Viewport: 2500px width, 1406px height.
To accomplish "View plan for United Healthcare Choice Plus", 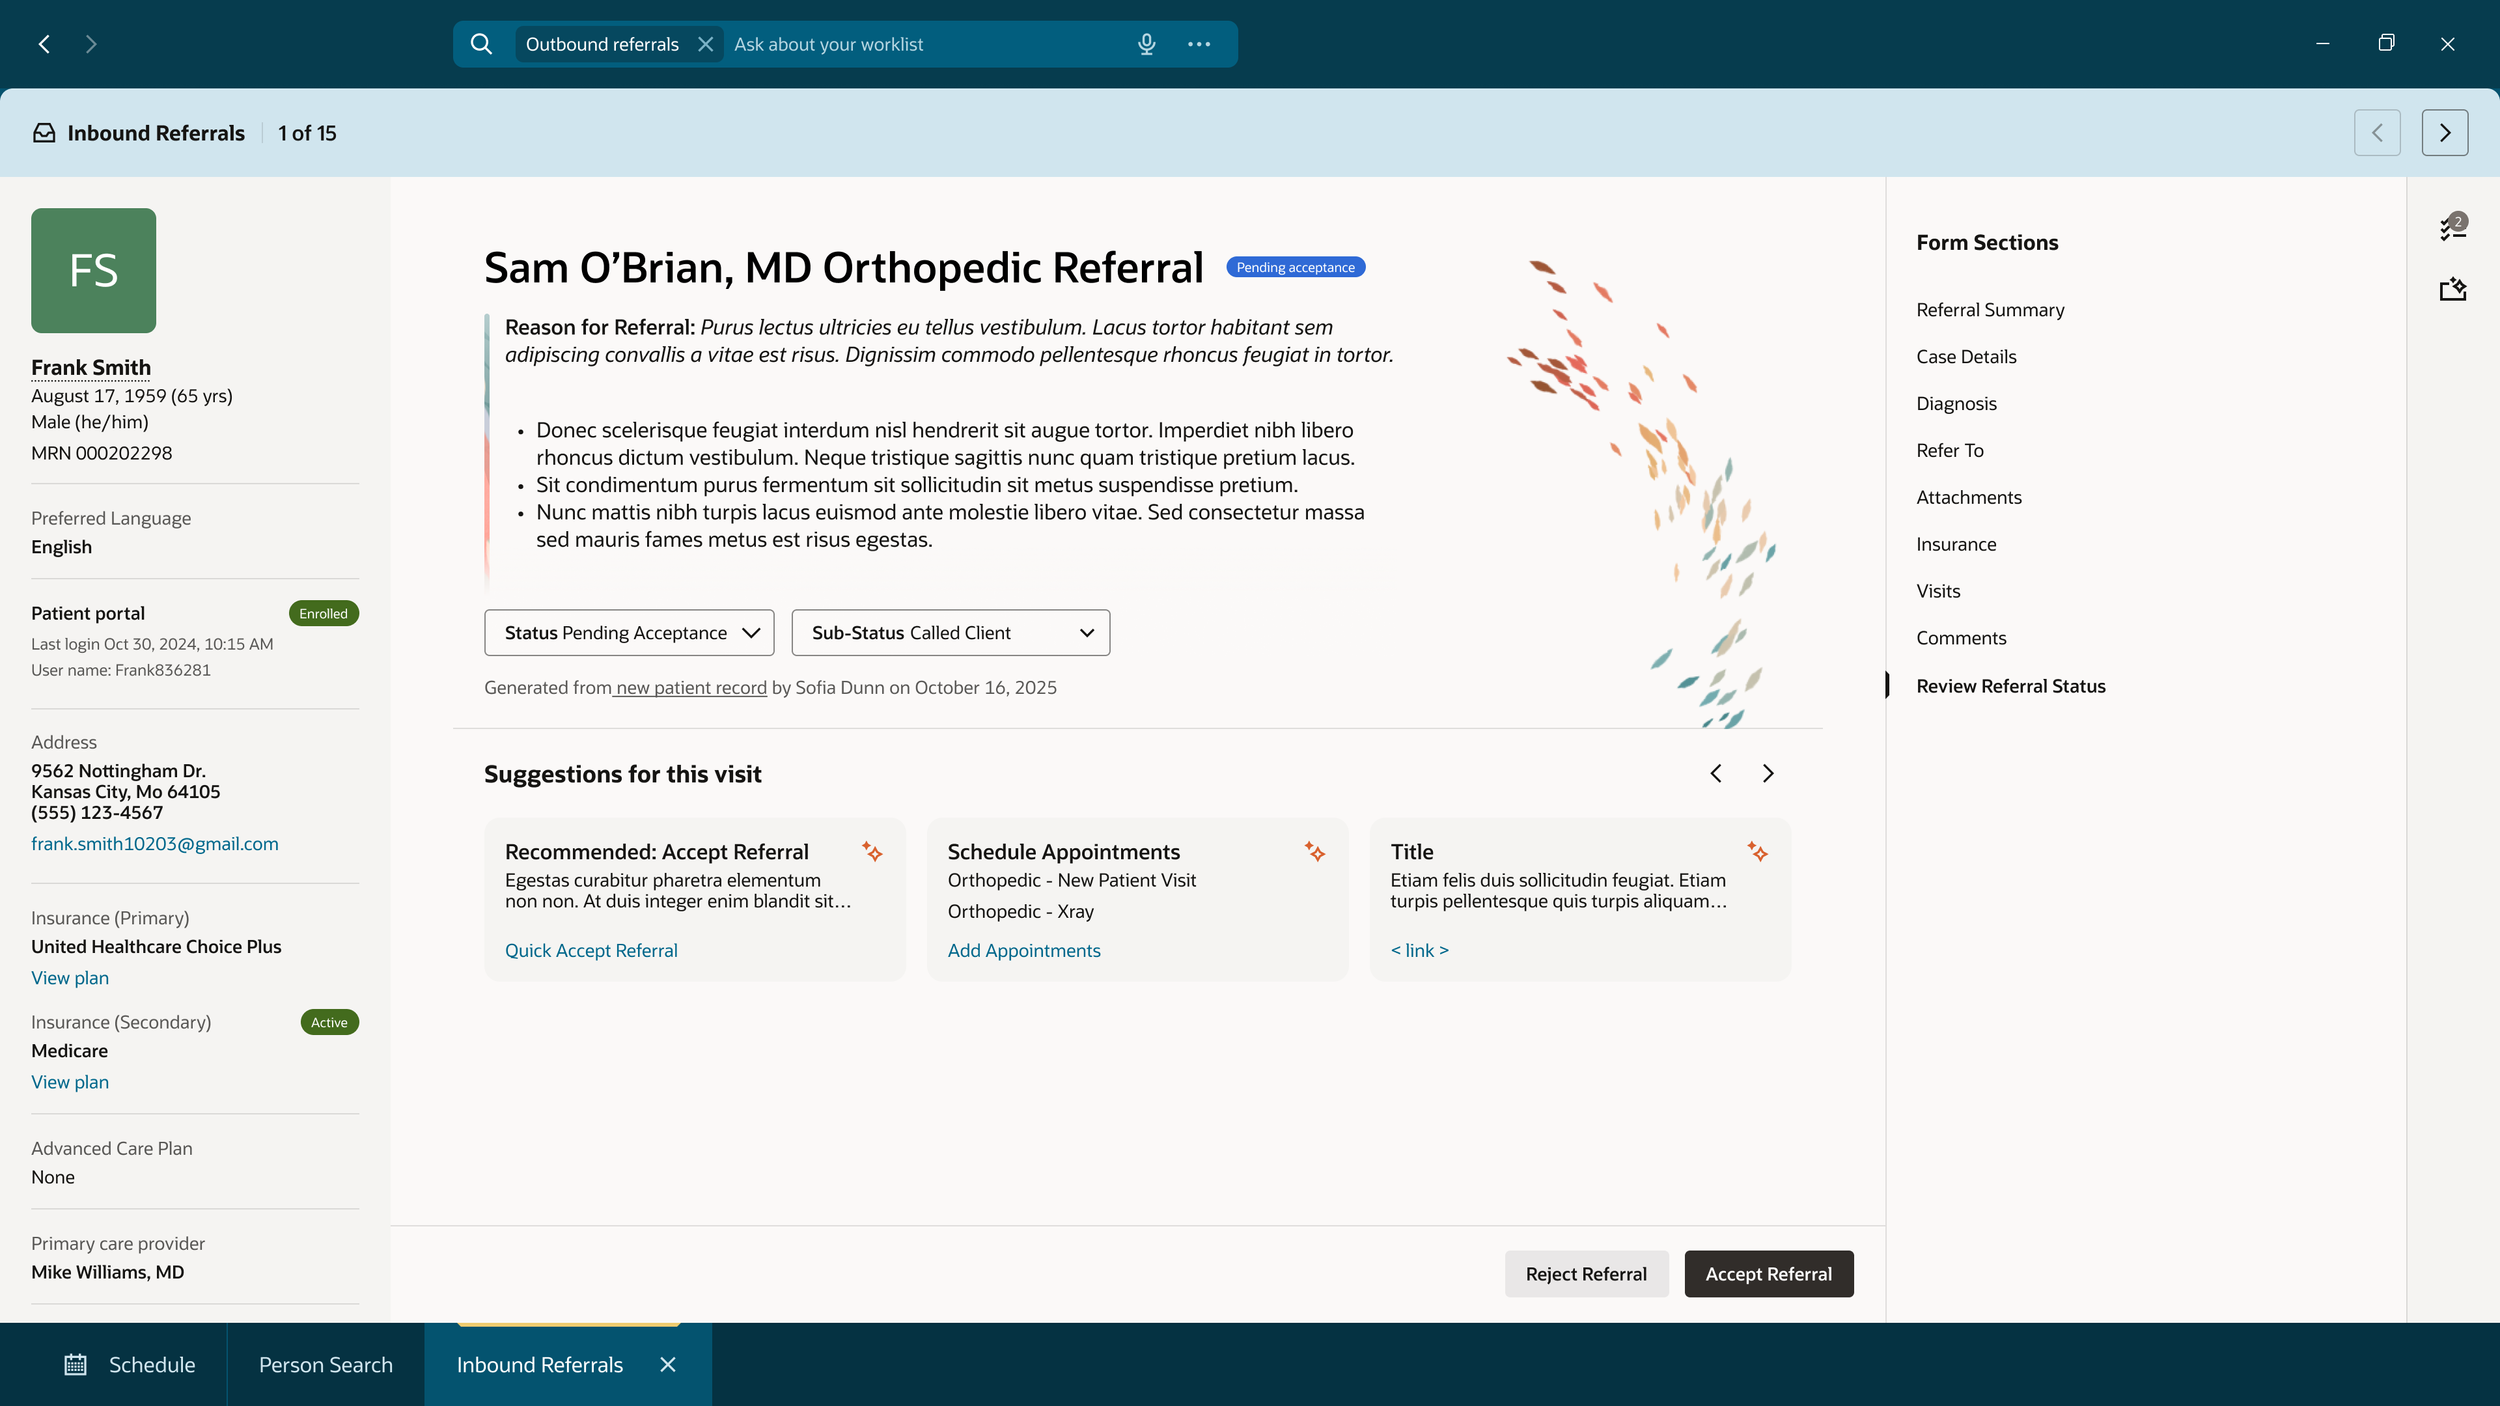I will (x=70, y=977).
